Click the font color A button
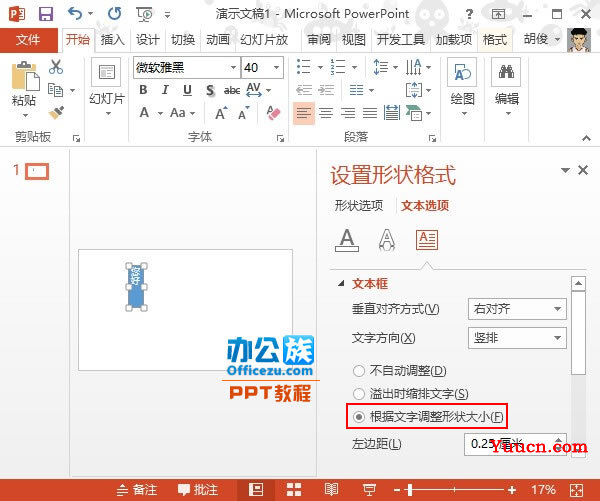This screenshot has height=501, width=600. pos(144,113)
